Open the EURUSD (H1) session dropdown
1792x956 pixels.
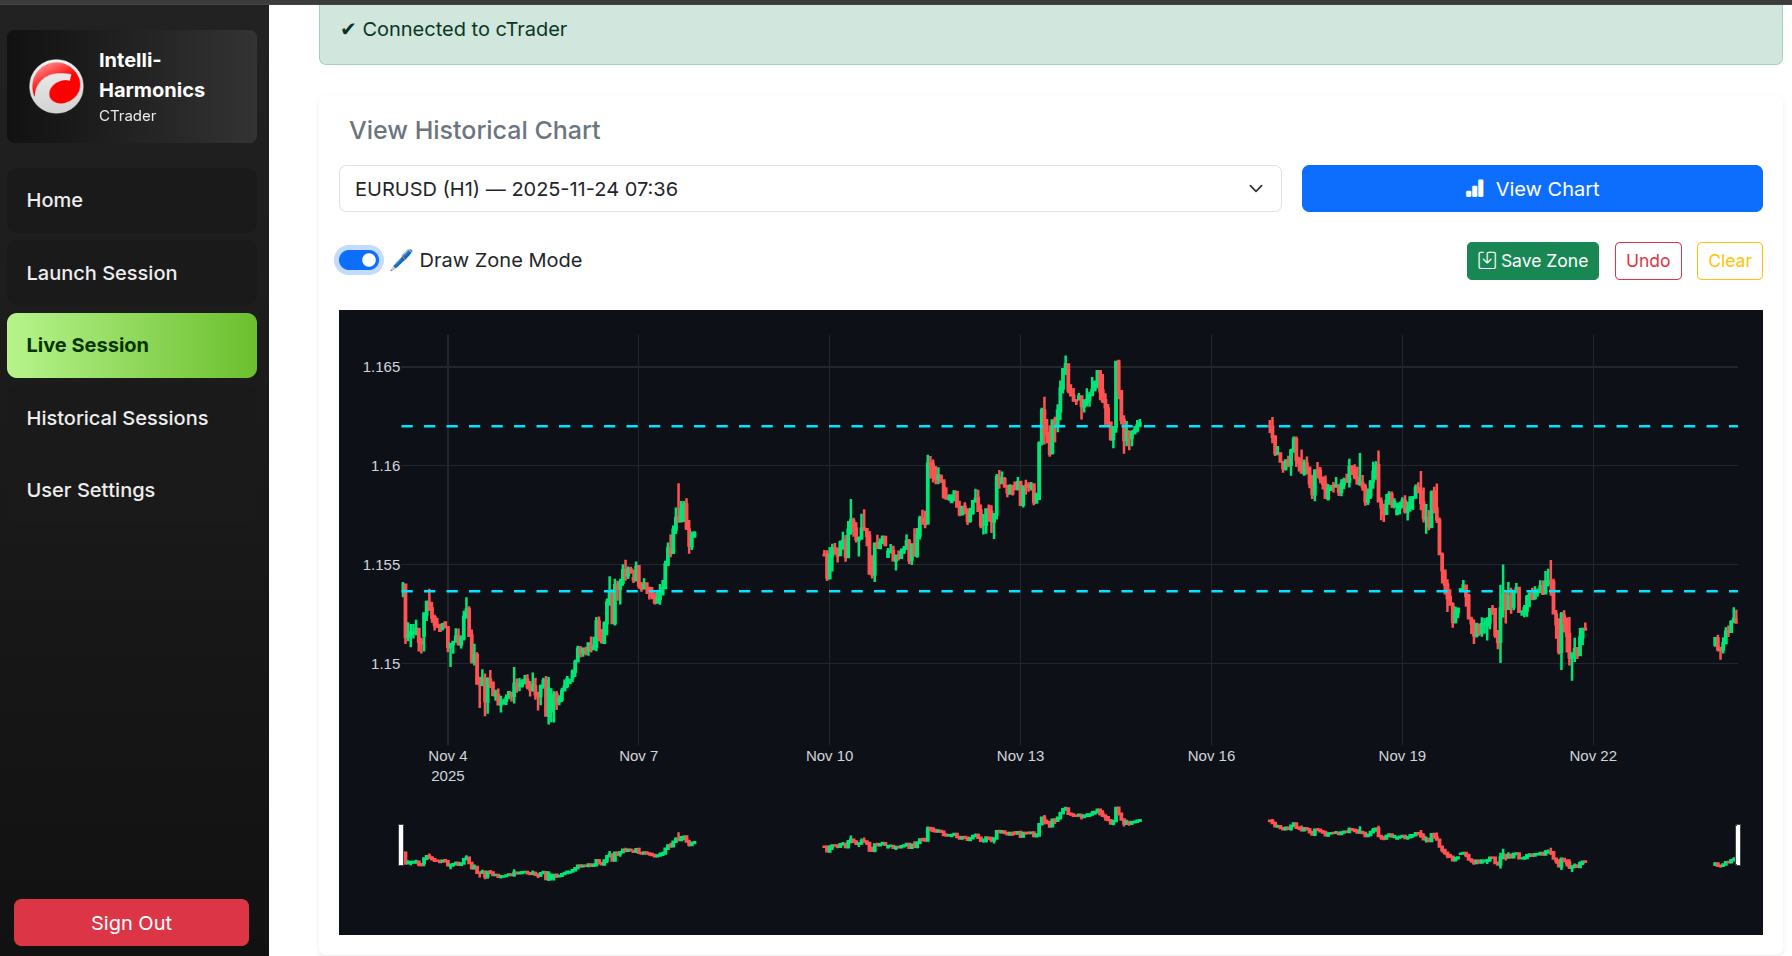tap(809, 189)
